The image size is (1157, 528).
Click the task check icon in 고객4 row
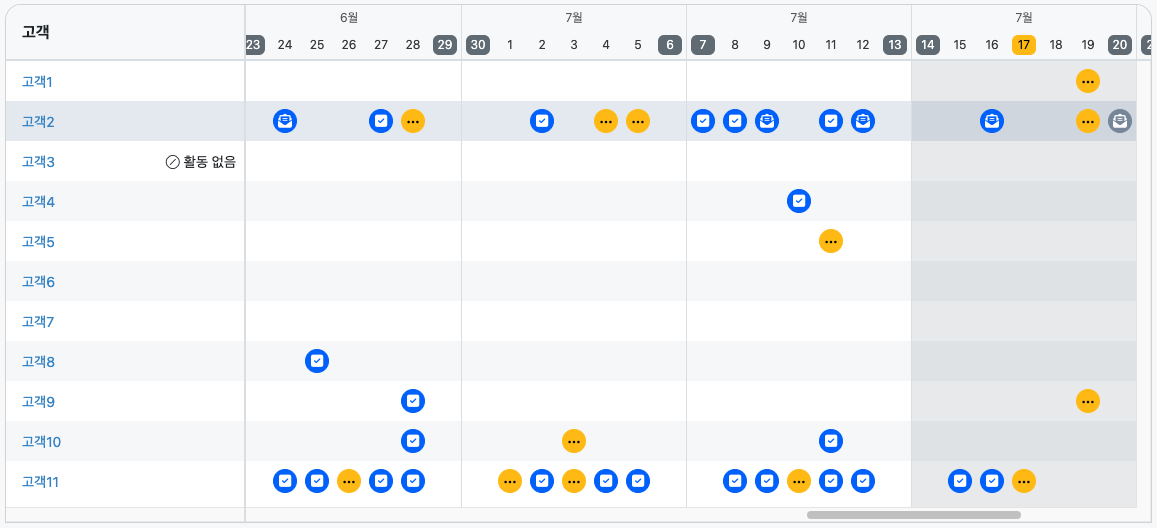tap(799, 201)
